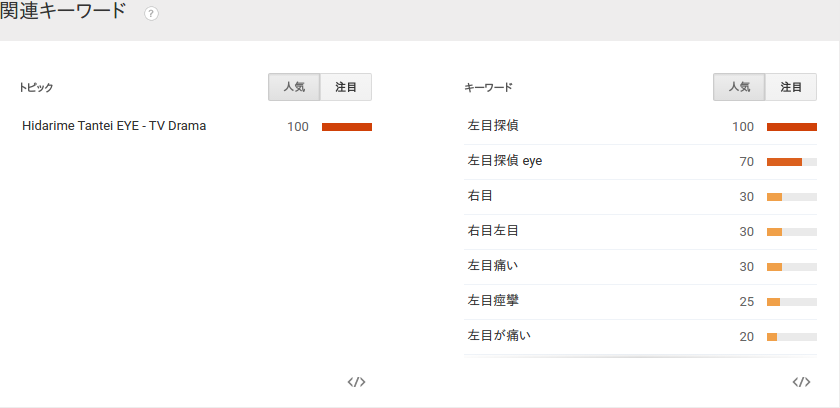Click the 左目探偵 keyword
This screenshot has height=408, width=840.
[x=493, y=126]
